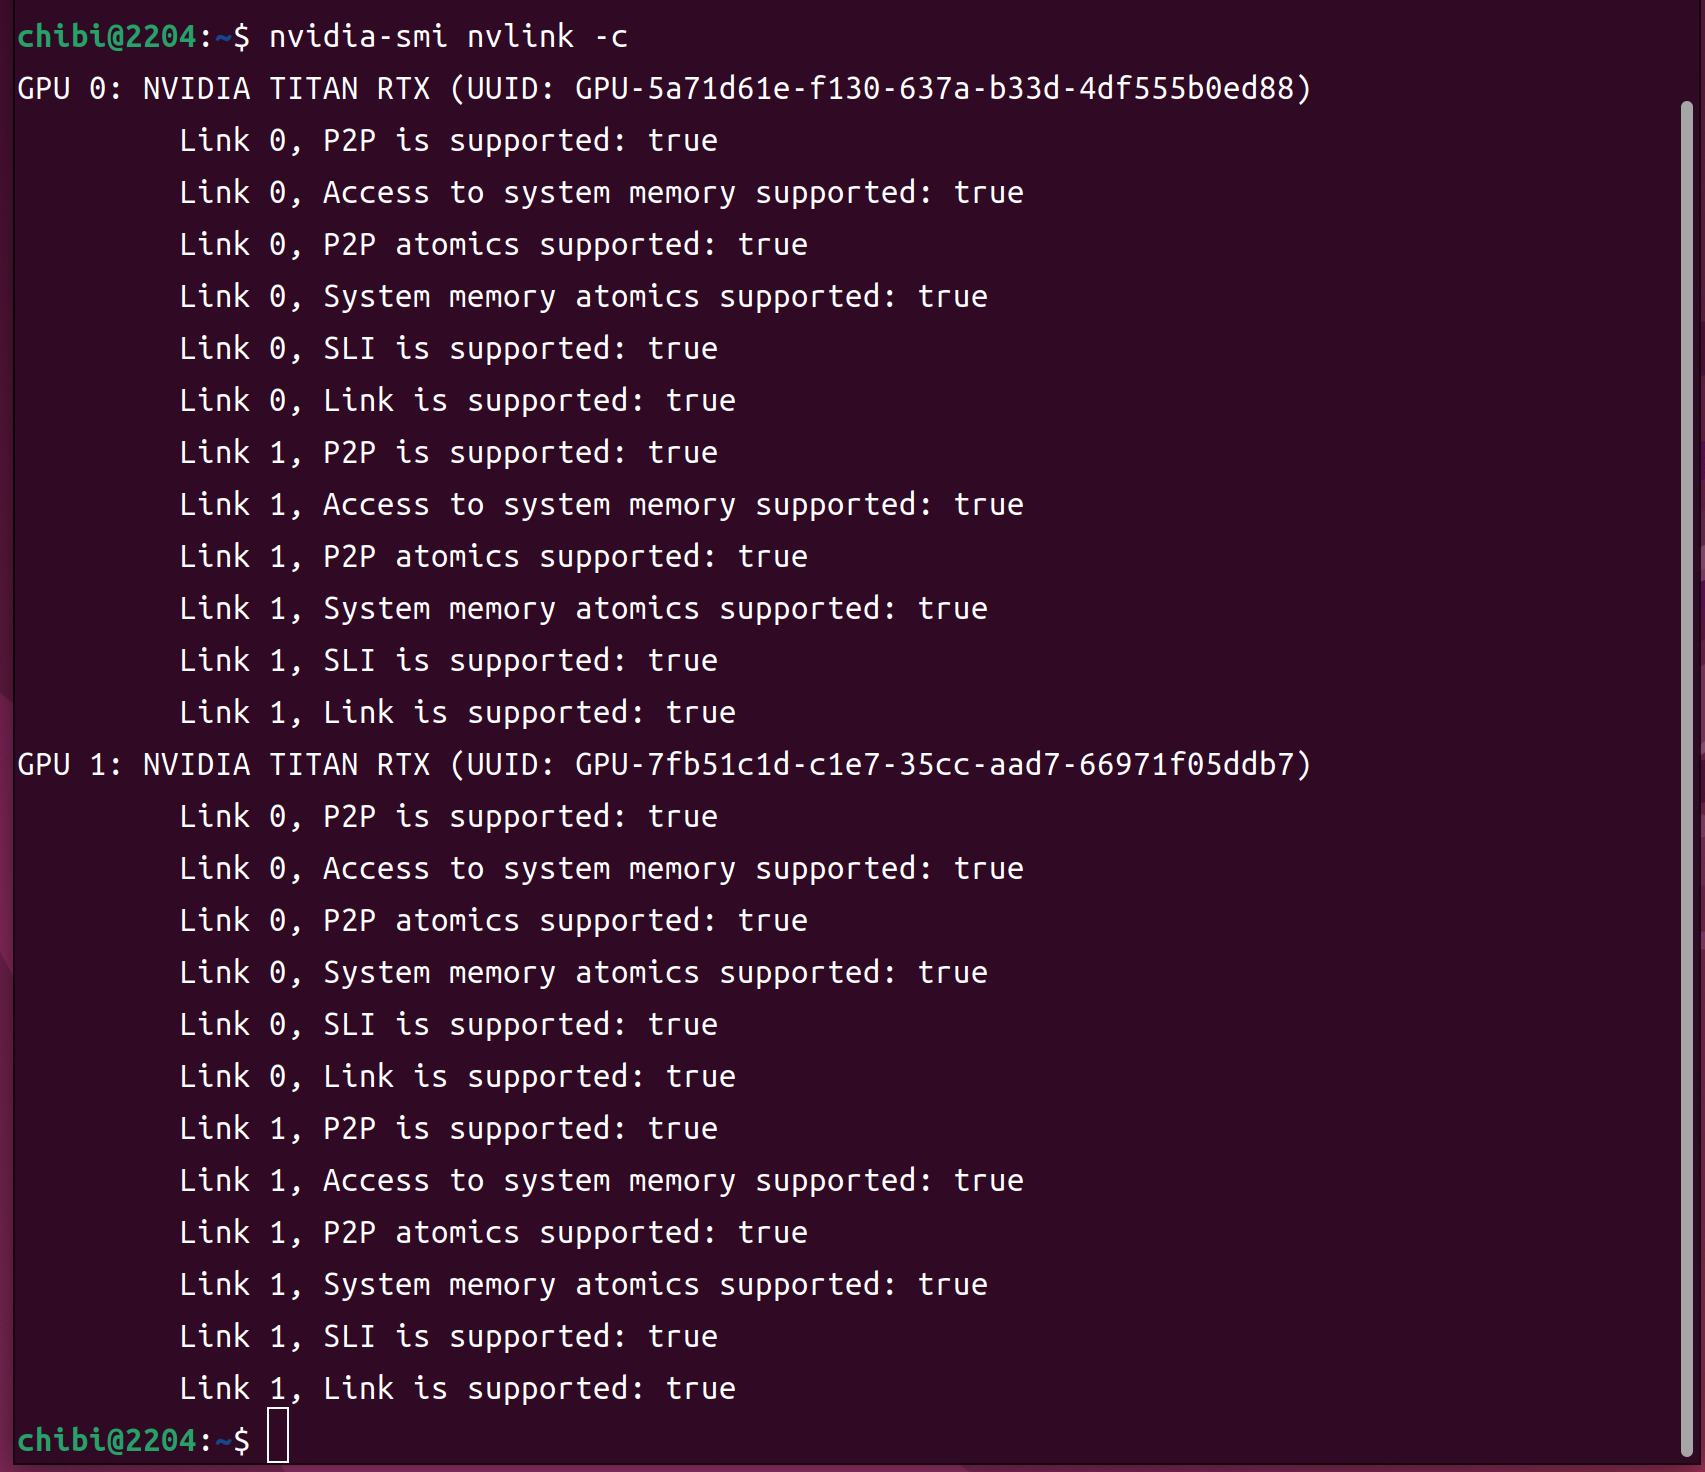Click GPU 1's 'Link 1, System memory atomics' line
This screenshot has width=1705, height=1472.
coord(583,1285)
